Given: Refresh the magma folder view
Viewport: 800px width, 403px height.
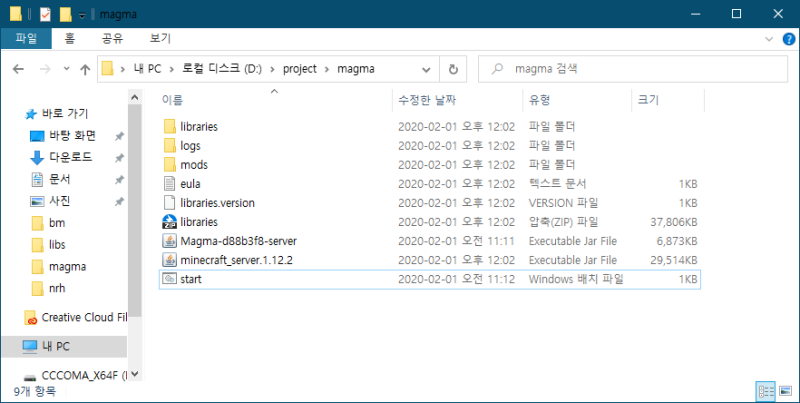Looking at the screenshot, I should [453, 69].
